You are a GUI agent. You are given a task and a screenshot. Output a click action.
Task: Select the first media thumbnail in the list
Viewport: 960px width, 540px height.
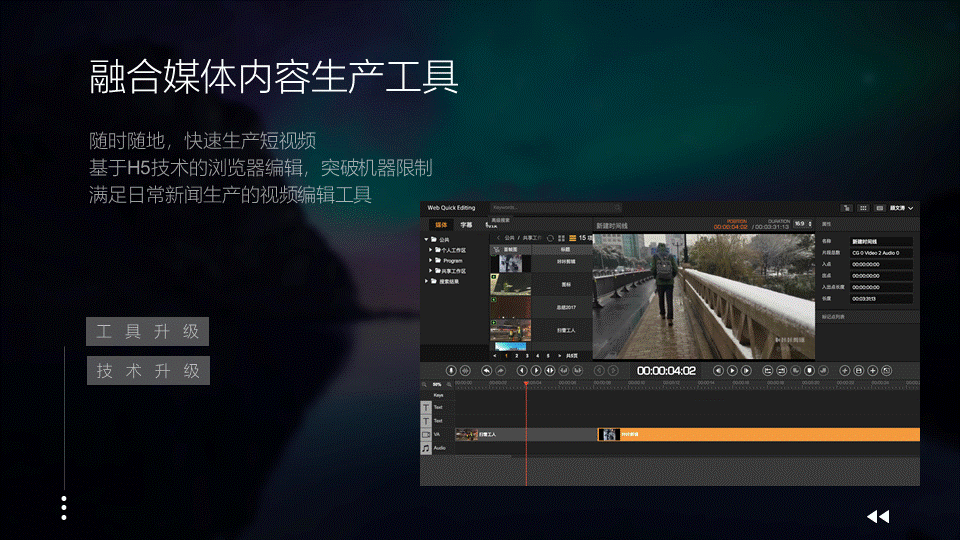point(510,263)
